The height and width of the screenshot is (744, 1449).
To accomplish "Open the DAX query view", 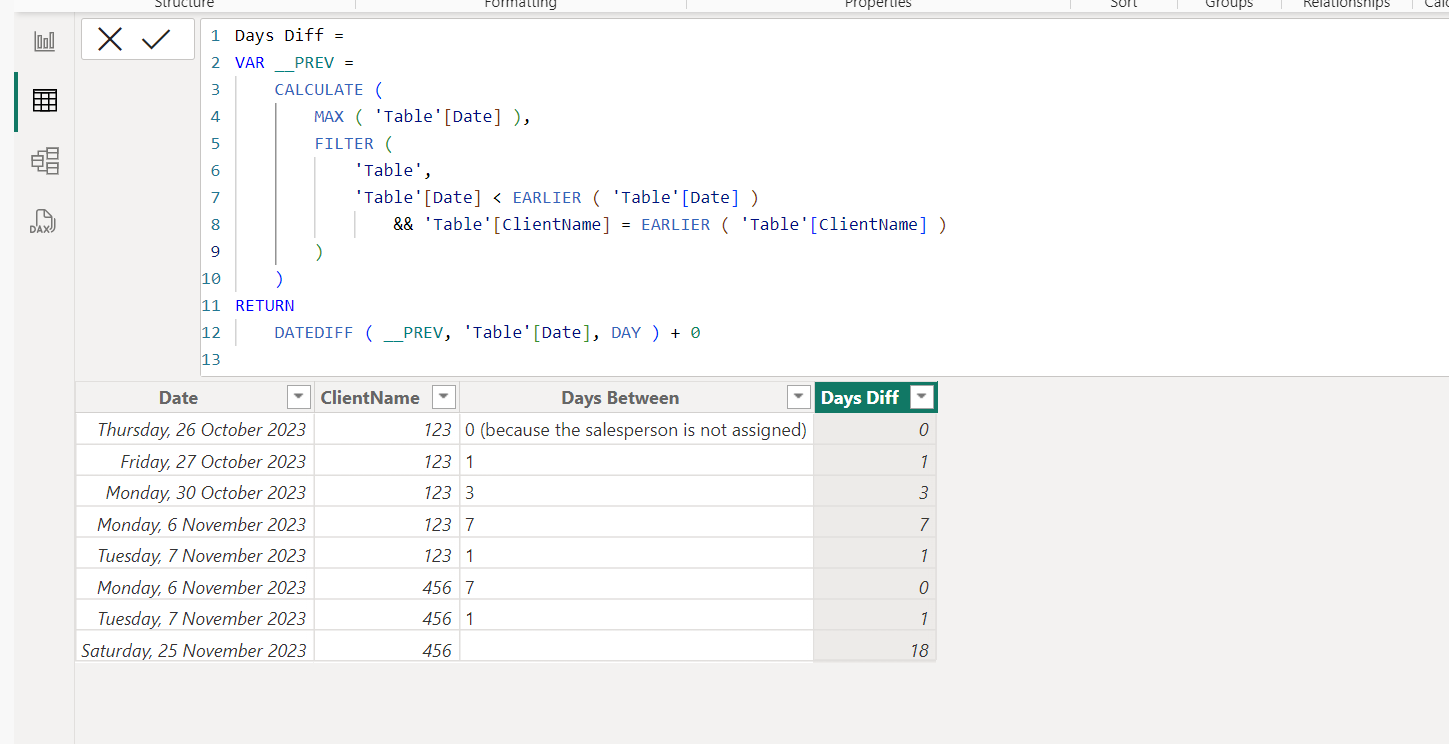I will [x=45, y=221].
